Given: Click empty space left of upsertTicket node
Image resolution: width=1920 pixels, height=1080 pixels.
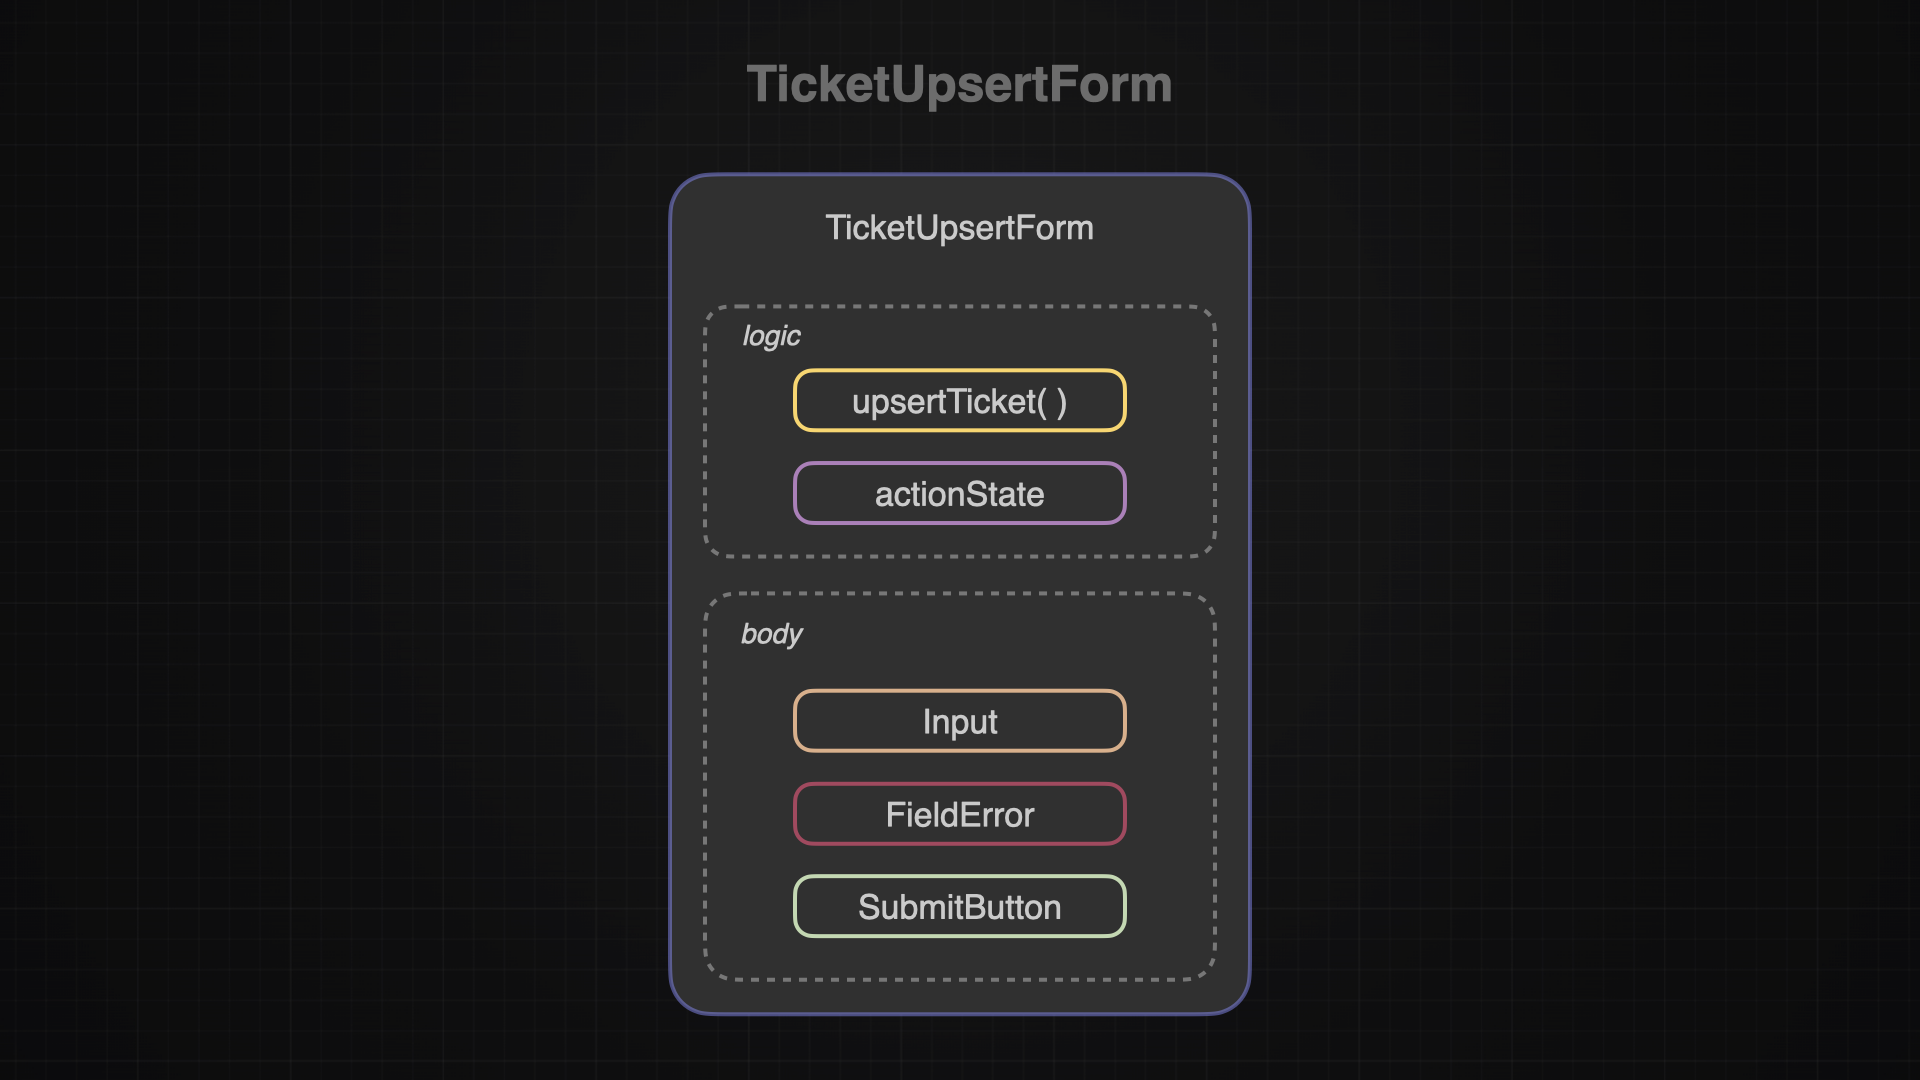Looking at the screenshot, I should [x=750, y=401].
